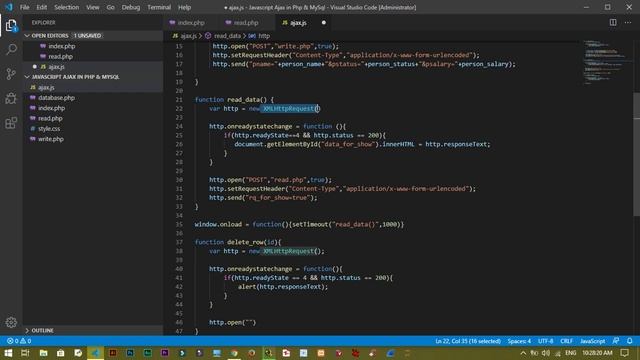The width and height of the screenshot is (640, 360).
Task: Open ajax.js in the project folder
Action: (x=47, y=87)
